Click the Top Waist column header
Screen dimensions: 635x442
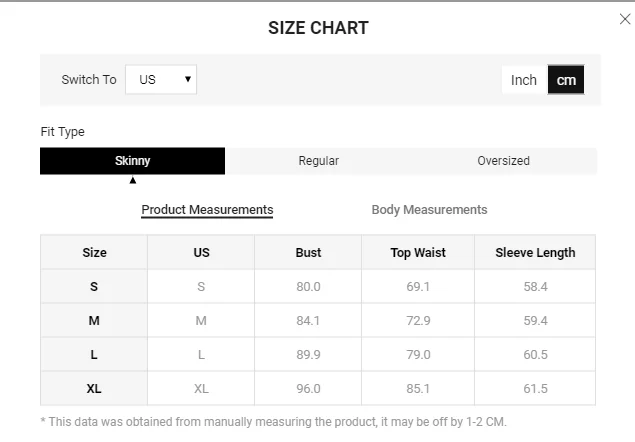point(418,253)
